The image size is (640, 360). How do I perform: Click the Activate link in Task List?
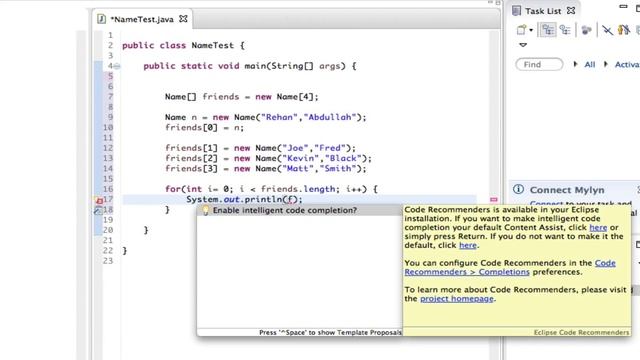point(627,64)
